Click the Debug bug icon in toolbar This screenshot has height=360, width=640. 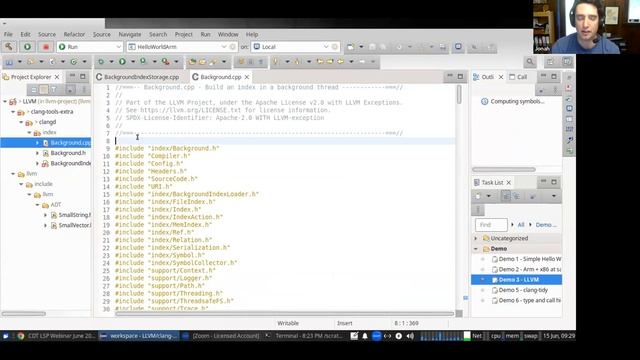[x=101, y=62]
